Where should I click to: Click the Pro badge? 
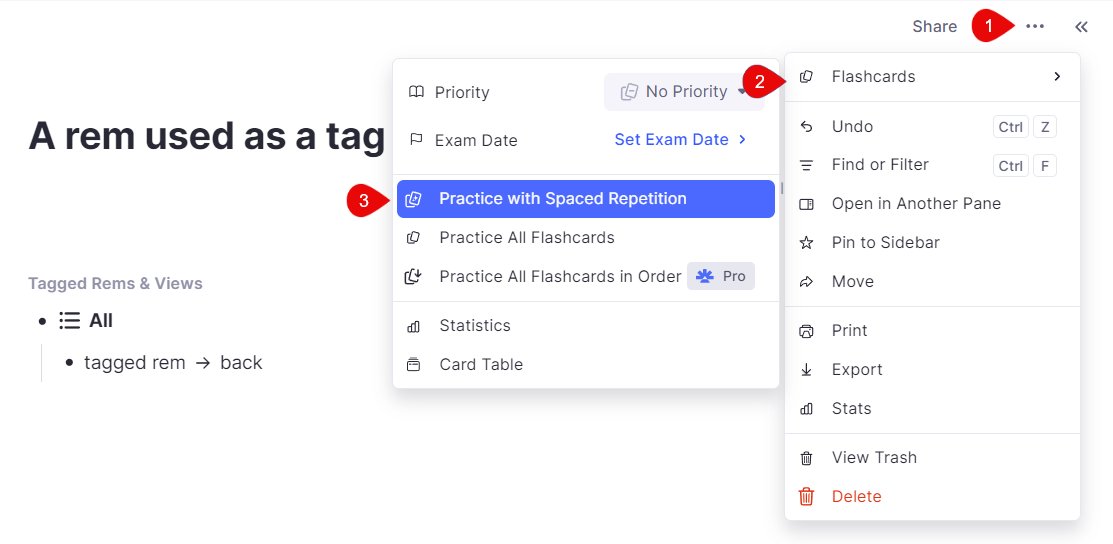pos(721,277)
